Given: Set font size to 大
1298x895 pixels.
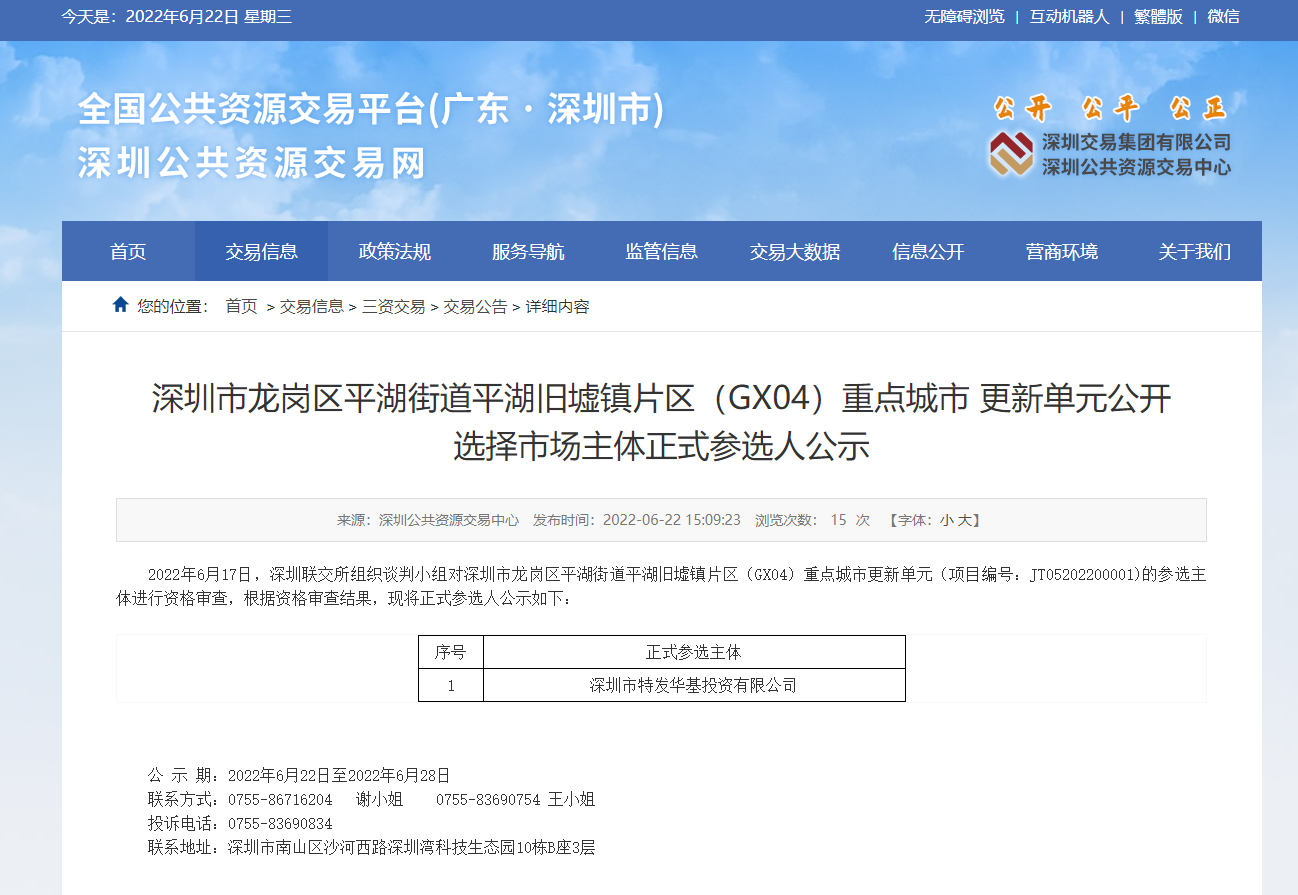Looking at the screenshot, I should click(964, 520).
